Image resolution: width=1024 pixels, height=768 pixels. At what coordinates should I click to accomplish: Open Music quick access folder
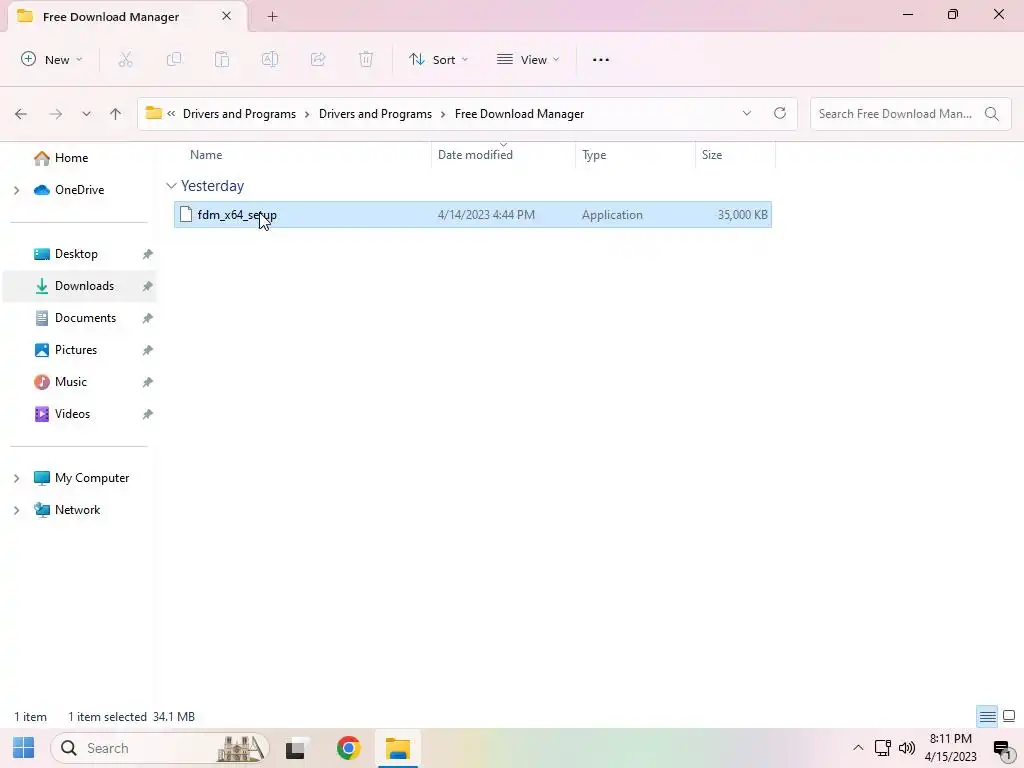click(71, 381)
